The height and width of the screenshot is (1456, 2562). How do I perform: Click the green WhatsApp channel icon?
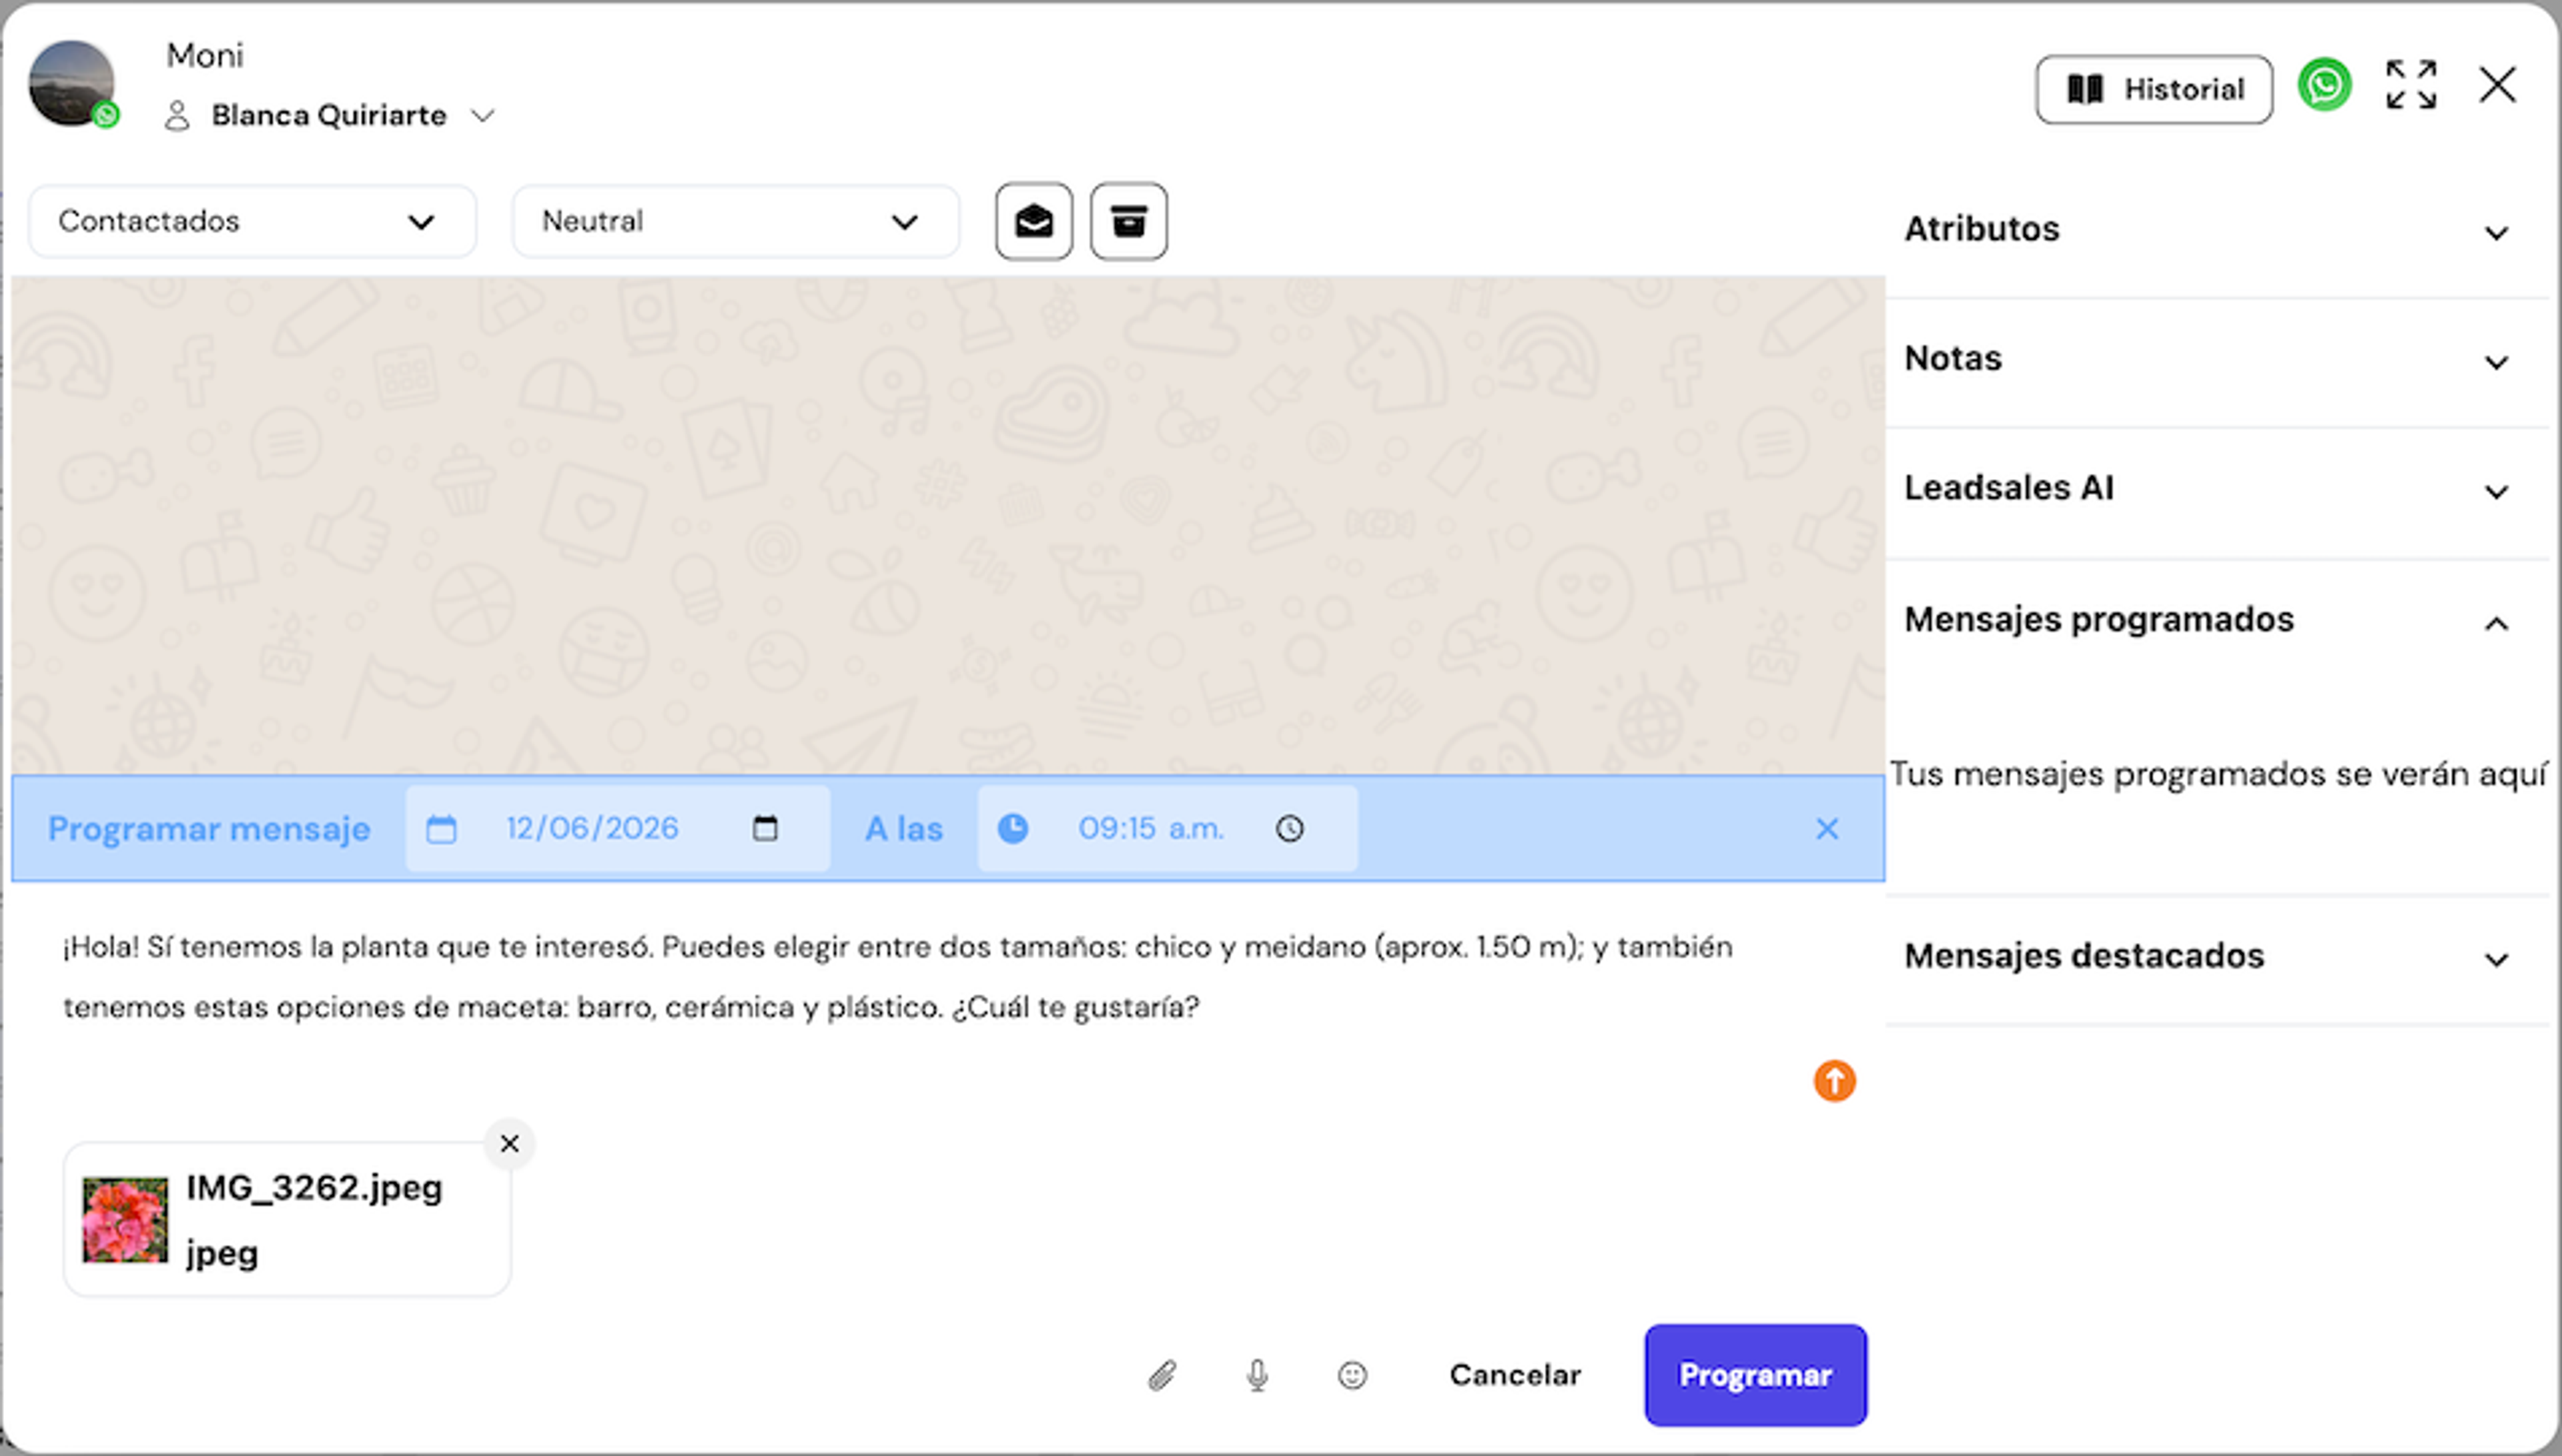pyautogui.click(x=2324, y=85)
